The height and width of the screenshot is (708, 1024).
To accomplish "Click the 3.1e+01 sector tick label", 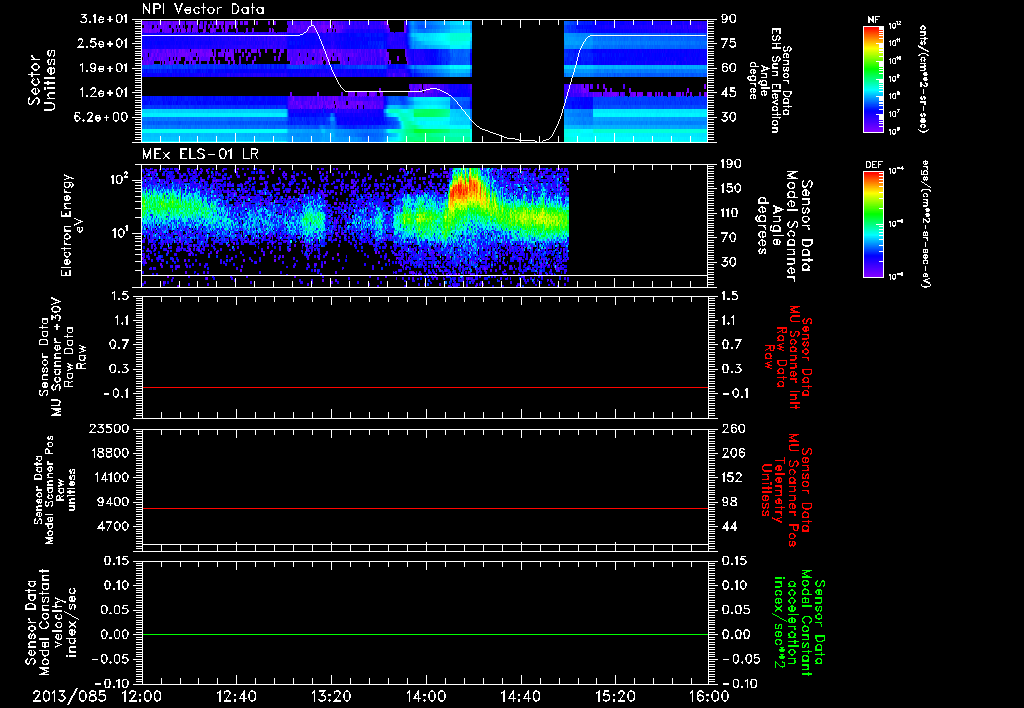I will click(x=104, y=19).
